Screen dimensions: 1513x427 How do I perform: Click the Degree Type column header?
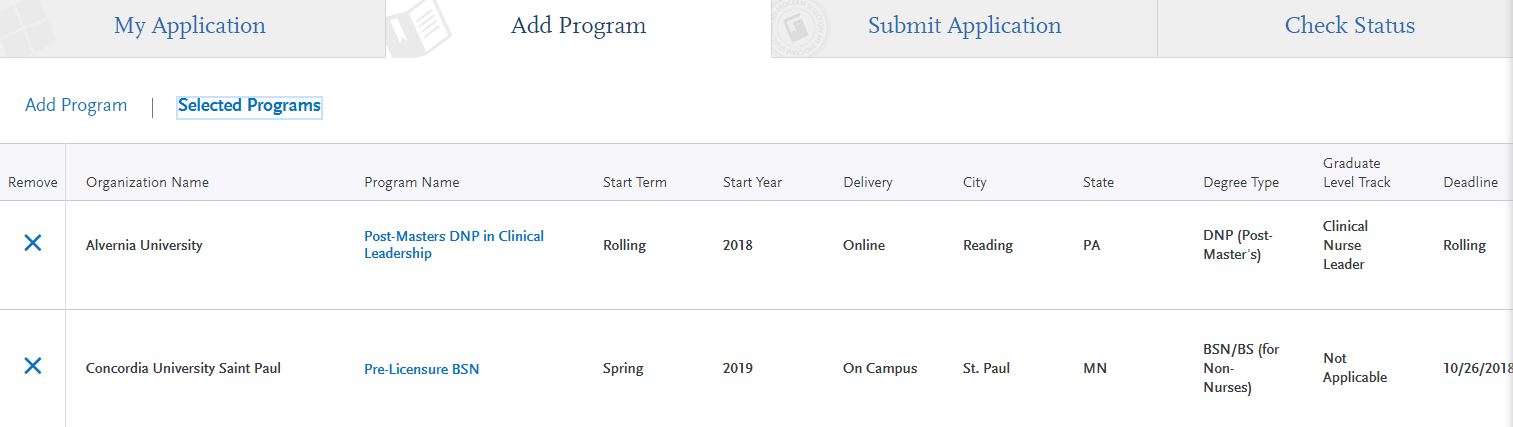click(x=1240, y=182)
